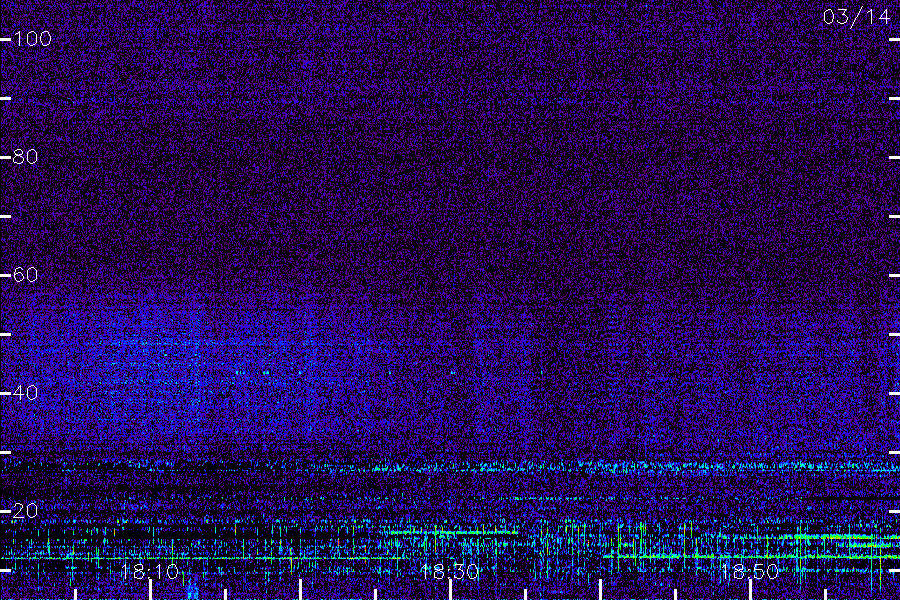Click the 40 frequency axis label
This screenshot has width=900, height=600.
point(25,393)
